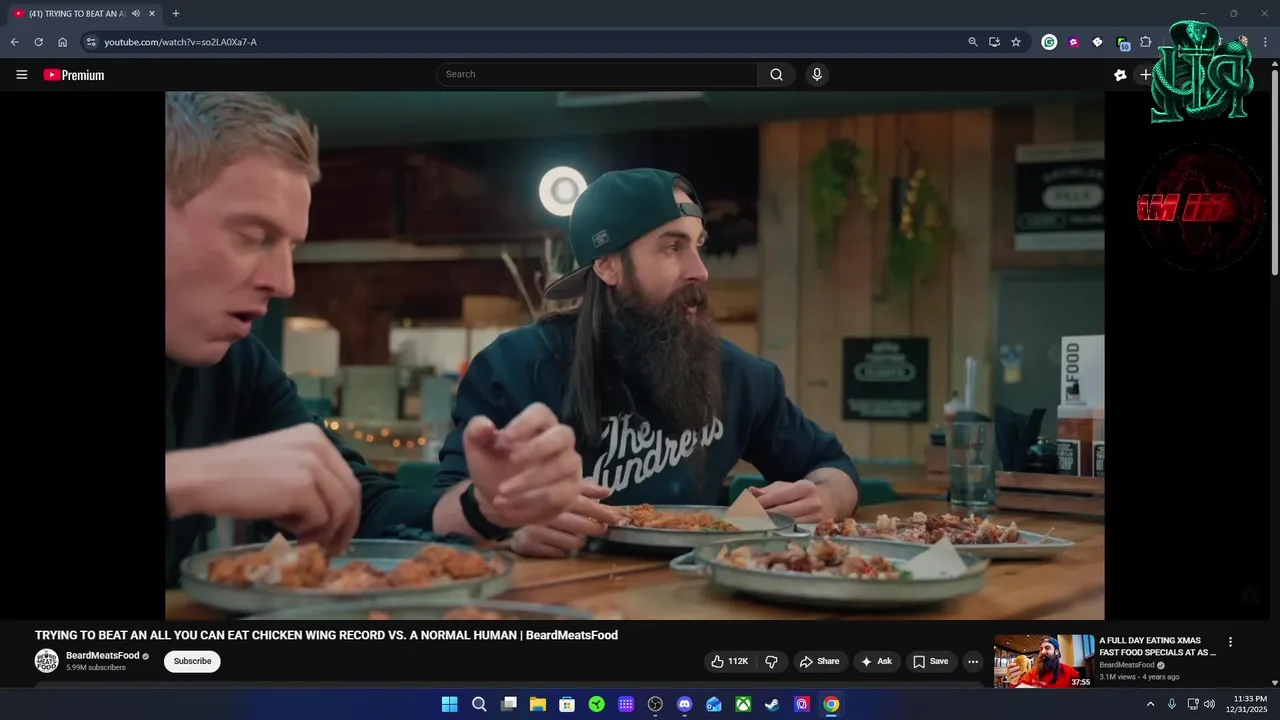Subscribe to BeardMeatsFood

[192, 661]
